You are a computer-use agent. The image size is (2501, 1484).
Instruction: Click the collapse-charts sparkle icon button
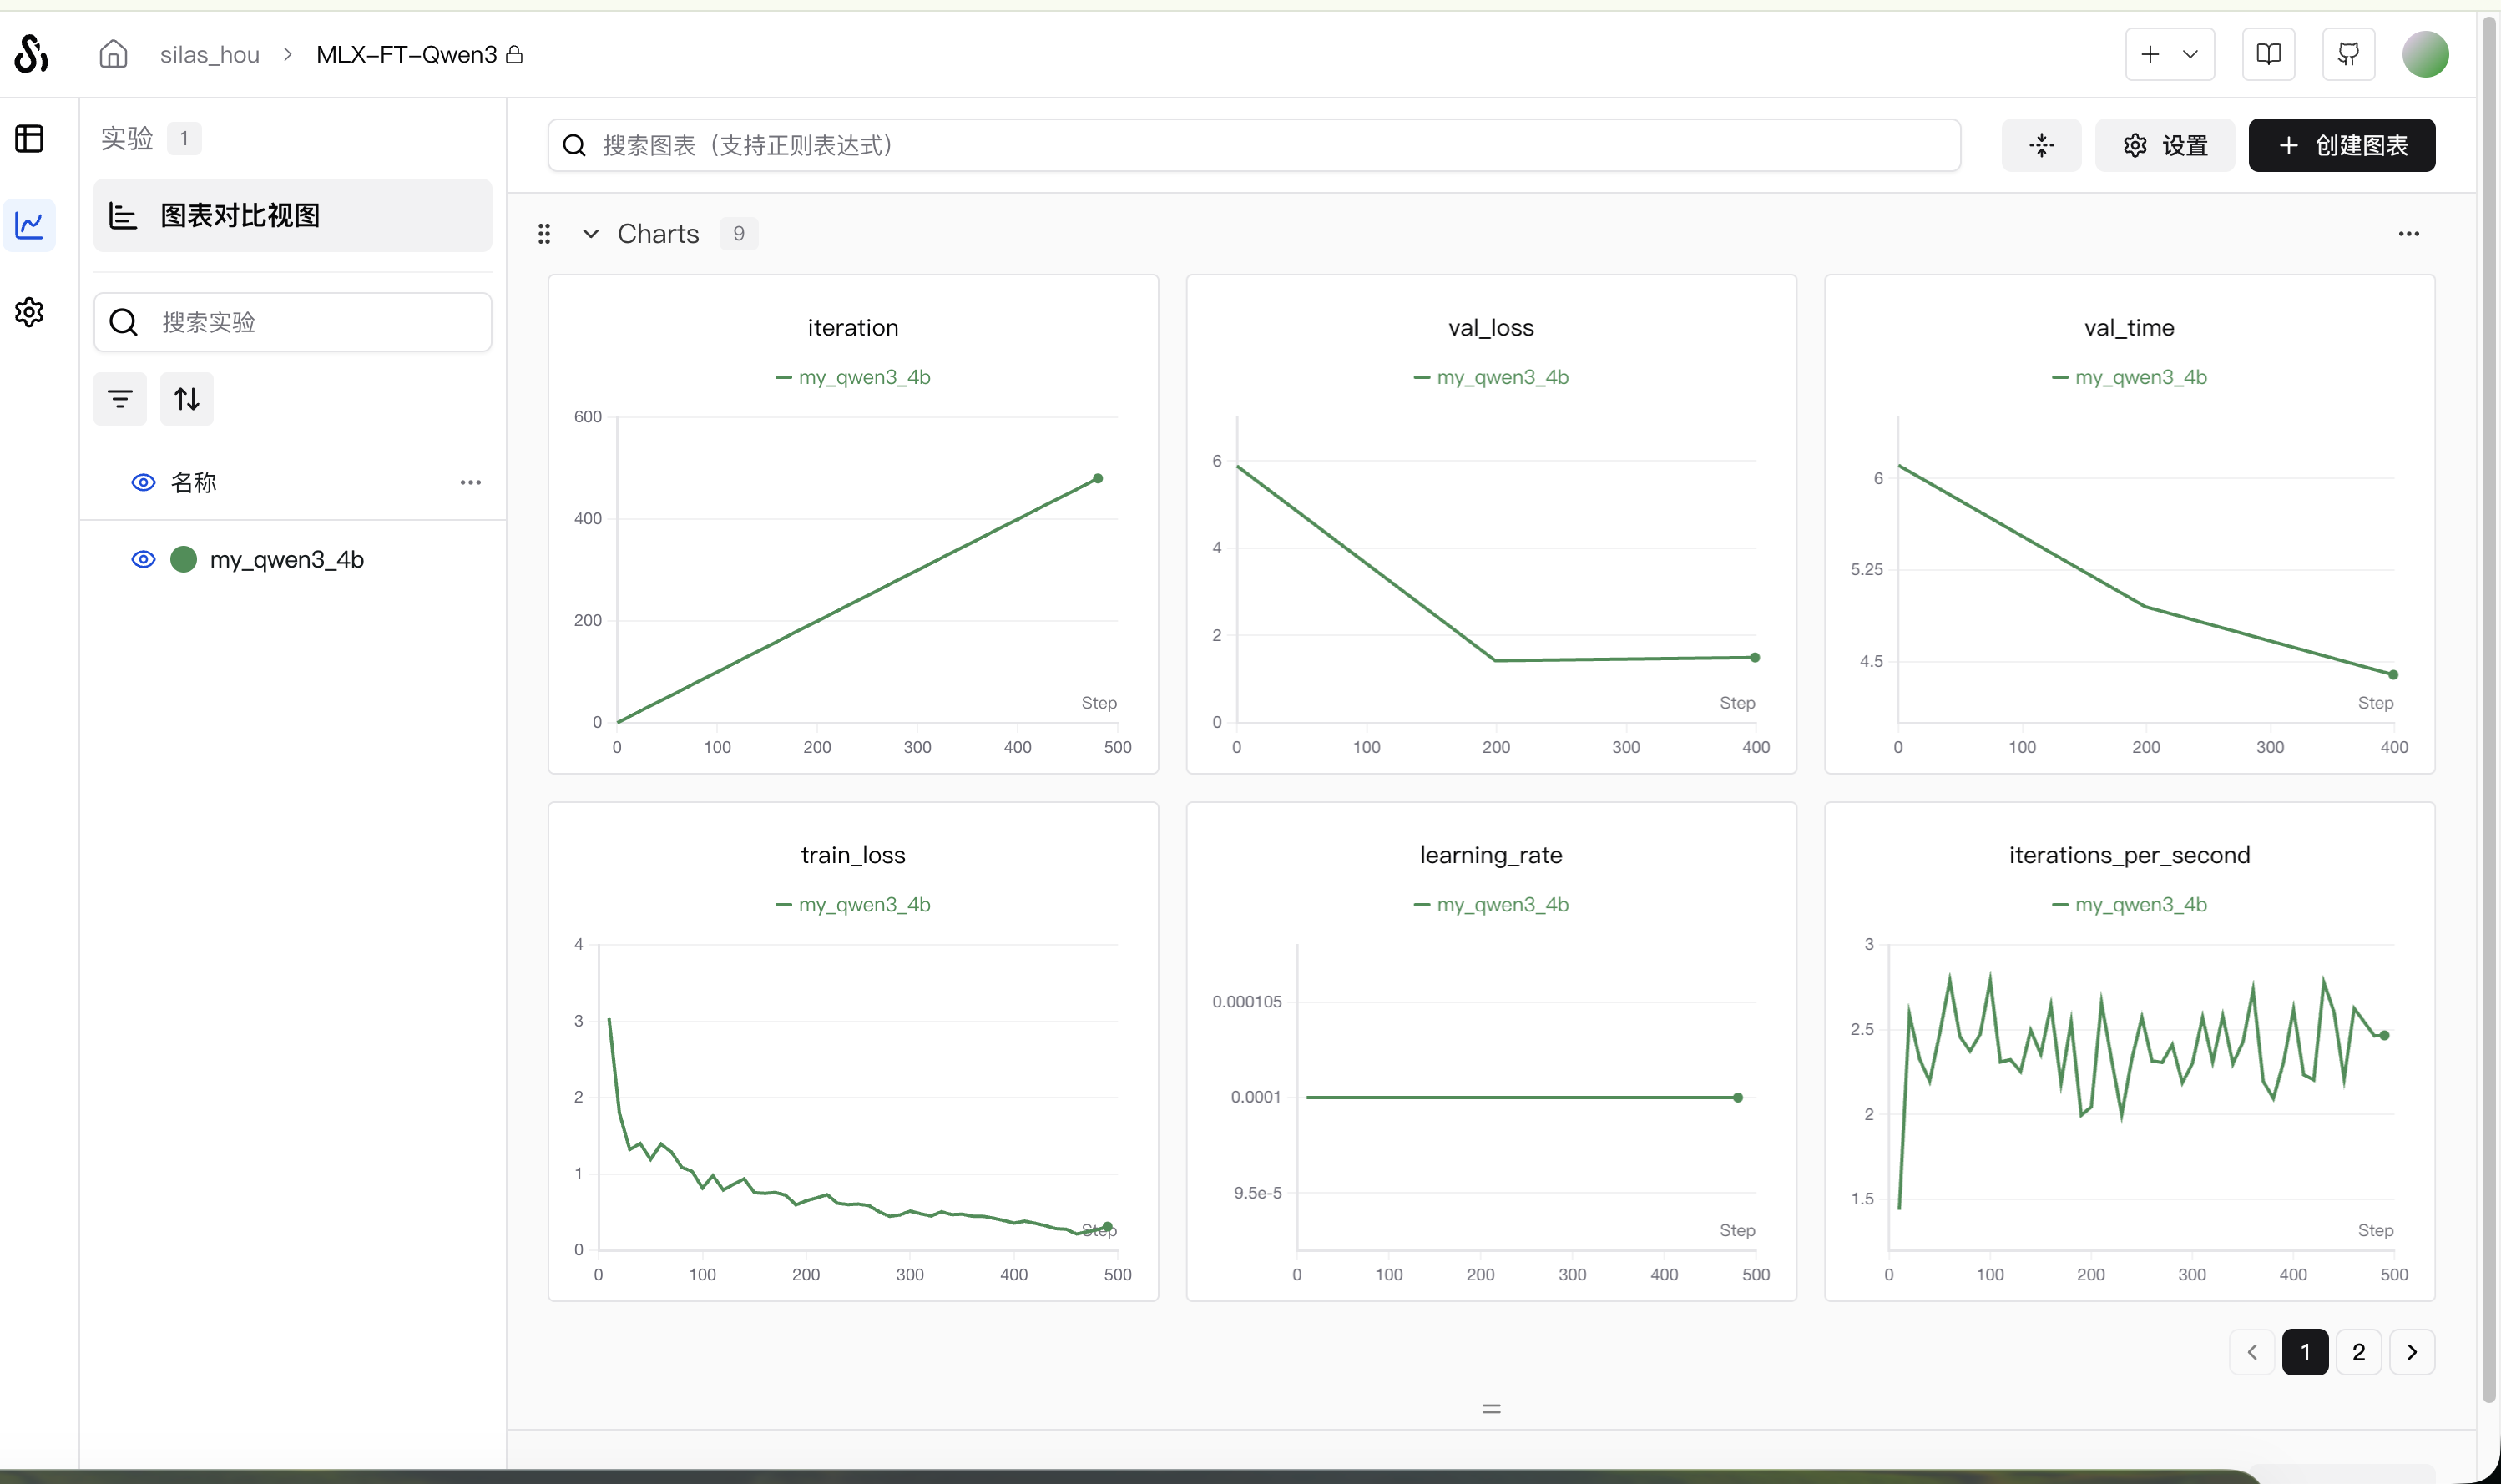tap(2041, 146)
